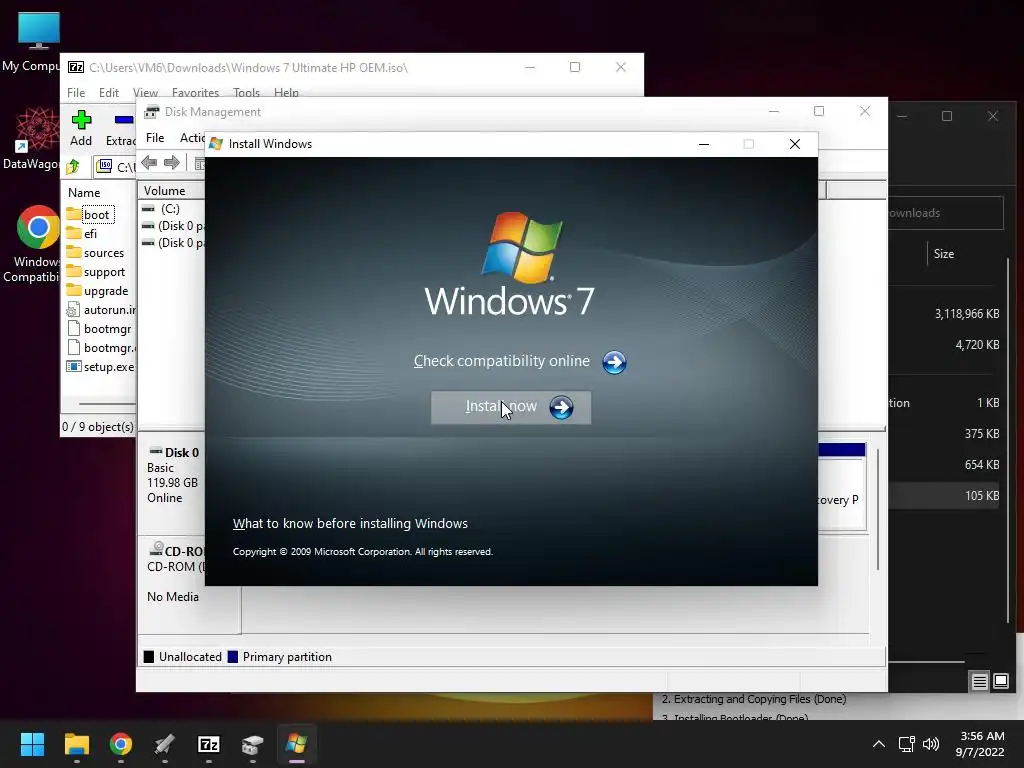Minimize the Install Windows dialog
This screenshot has width=1024, height=768.
(703, 144)
